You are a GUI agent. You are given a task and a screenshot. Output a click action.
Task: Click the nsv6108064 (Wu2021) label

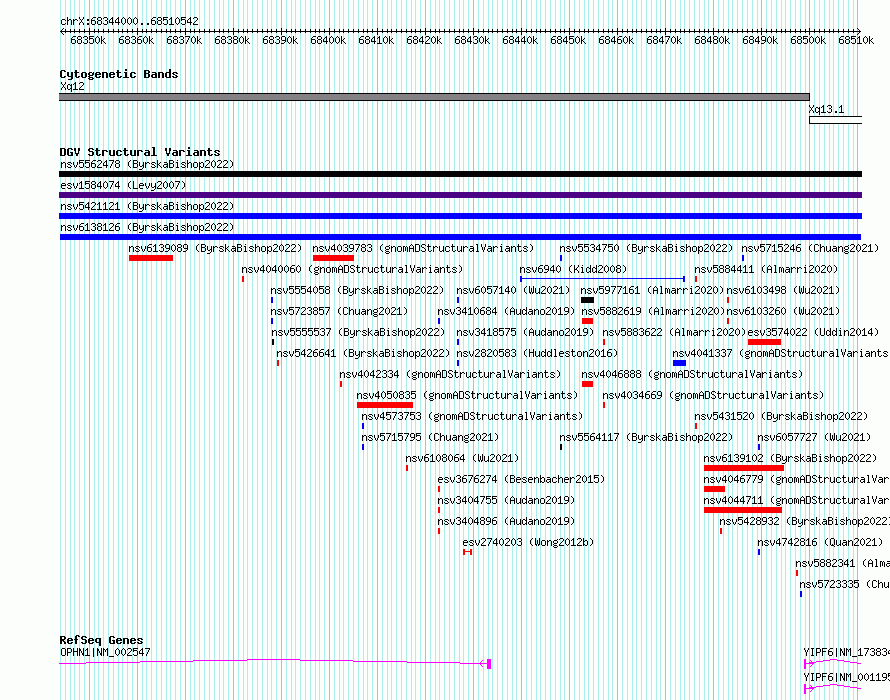(x=463, y=459)
